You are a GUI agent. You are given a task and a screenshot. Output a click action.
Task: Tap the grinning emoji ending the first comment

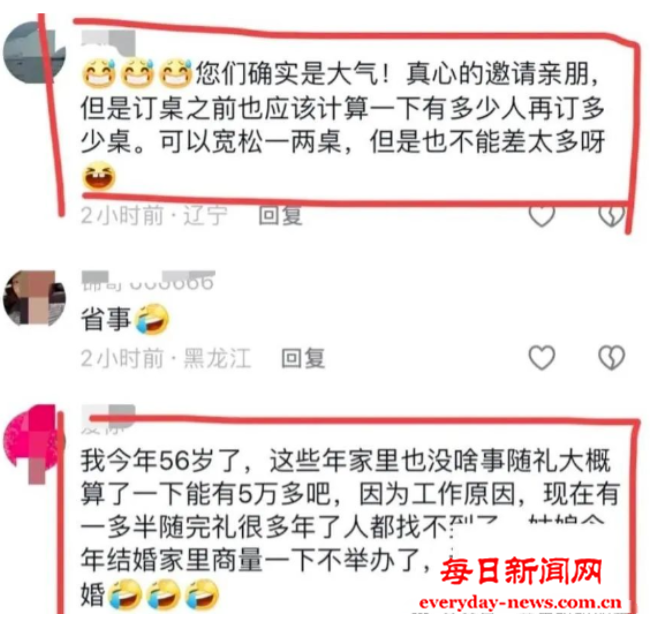(x=99, y=176)
